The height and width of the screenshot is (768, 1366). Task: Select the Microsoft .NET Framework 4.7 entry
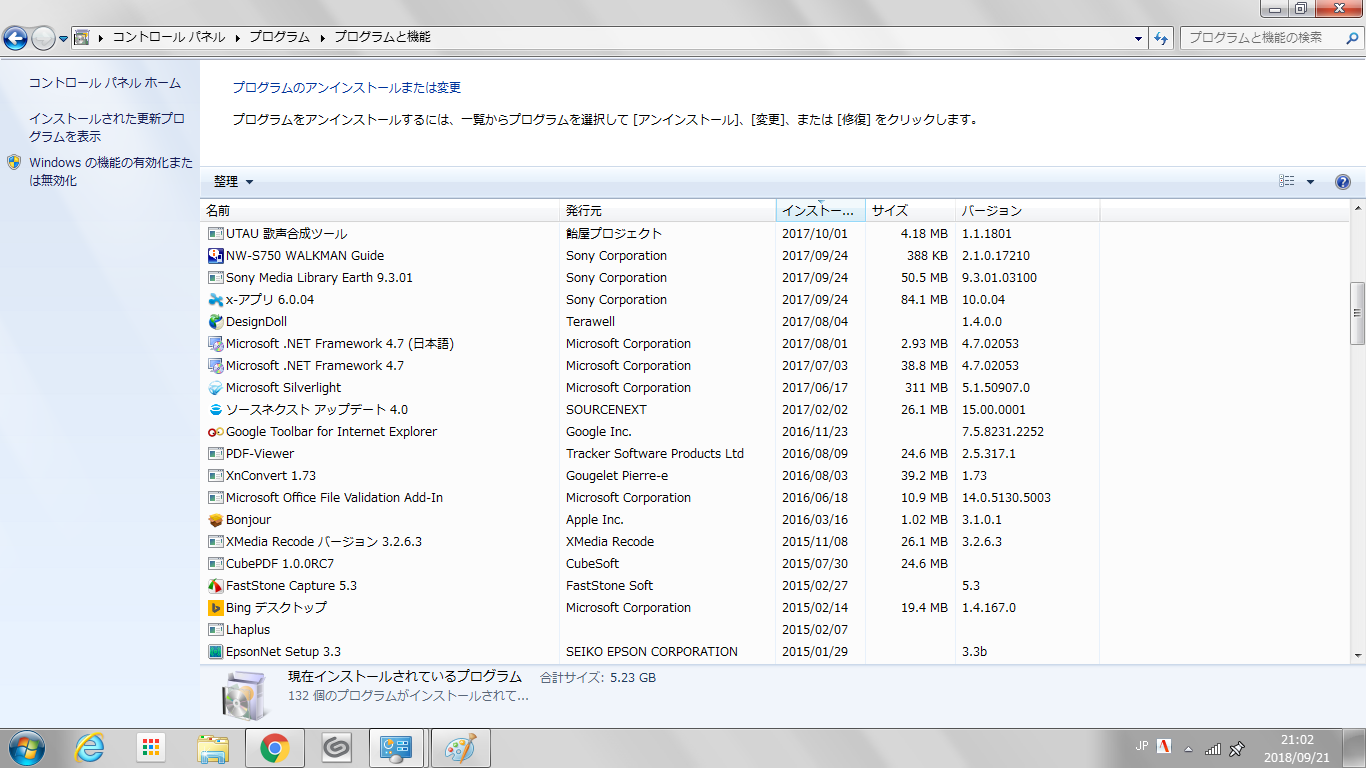pyautogui.click(x=315, y=366)
